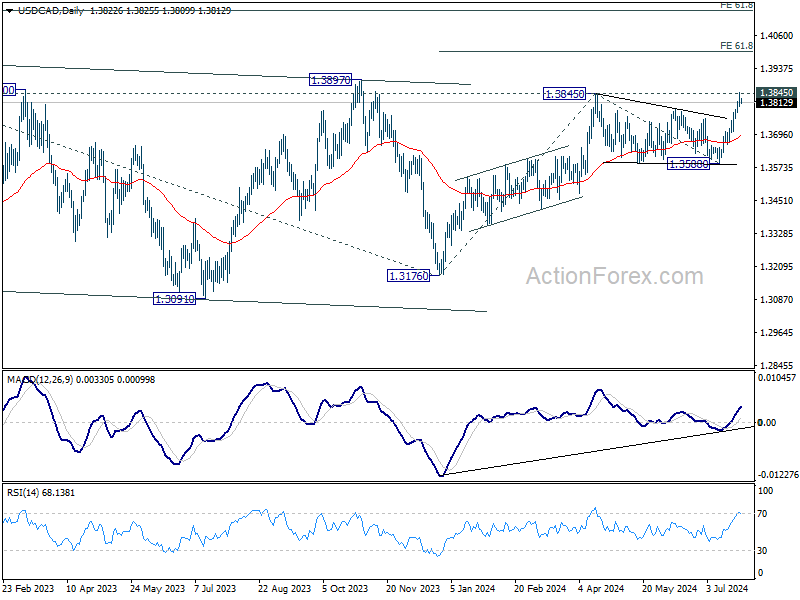Select the 3 Jul 2024 date marker
Viewport: 800px width, 600px height.
[727, 588]
